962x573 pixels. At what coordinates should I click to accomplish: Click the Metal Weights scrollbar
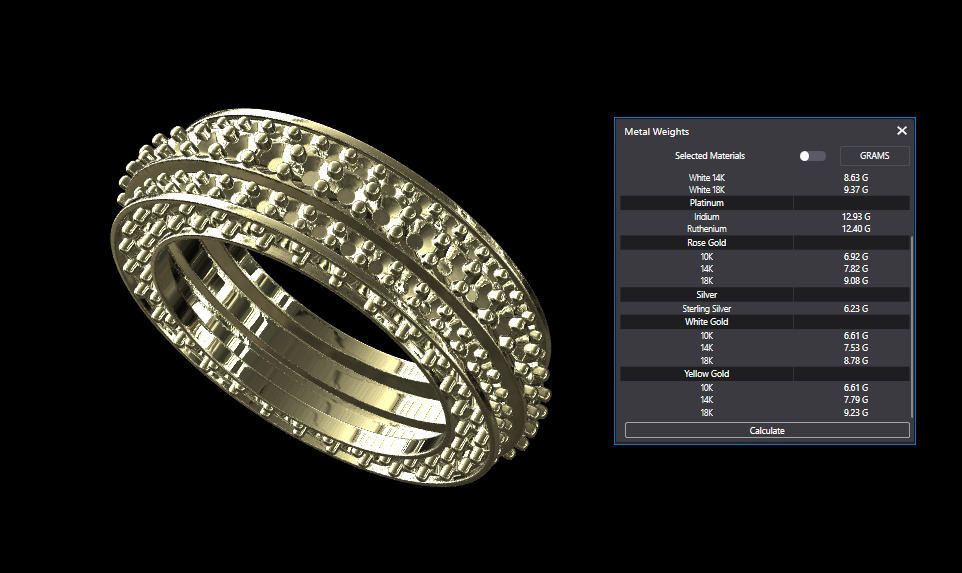pyautogui.click(x=912, y=326)
